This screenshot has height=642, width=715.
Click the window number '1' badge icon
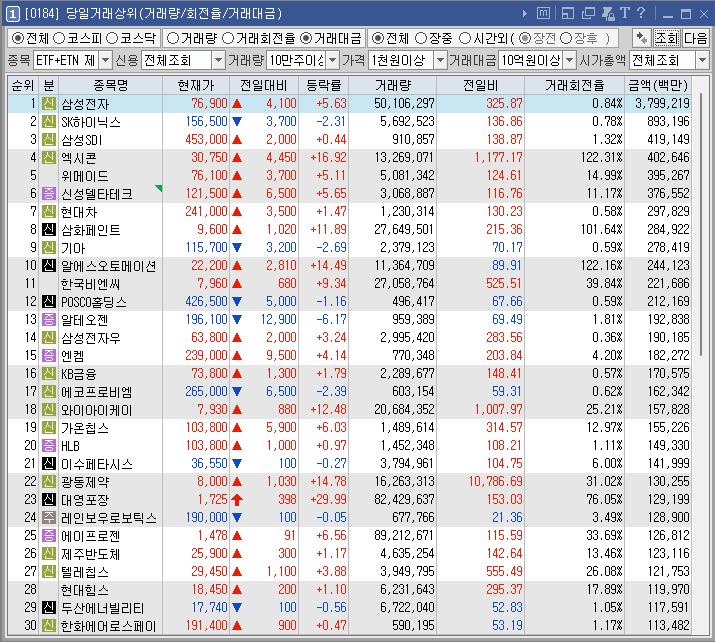pos(12,14)
